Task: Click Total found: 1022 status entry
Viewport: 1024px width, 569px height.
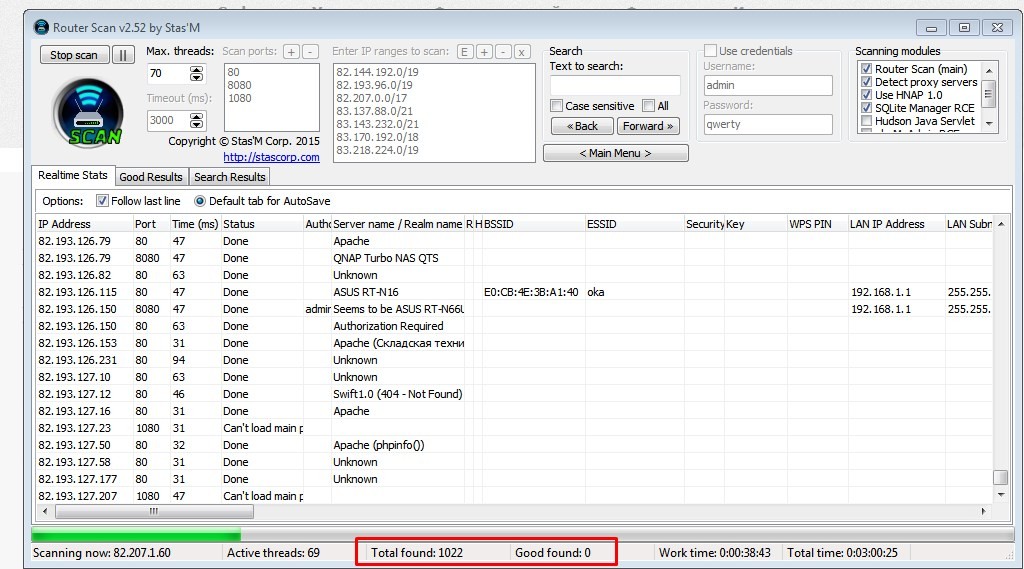Action: tap(417, 553)
